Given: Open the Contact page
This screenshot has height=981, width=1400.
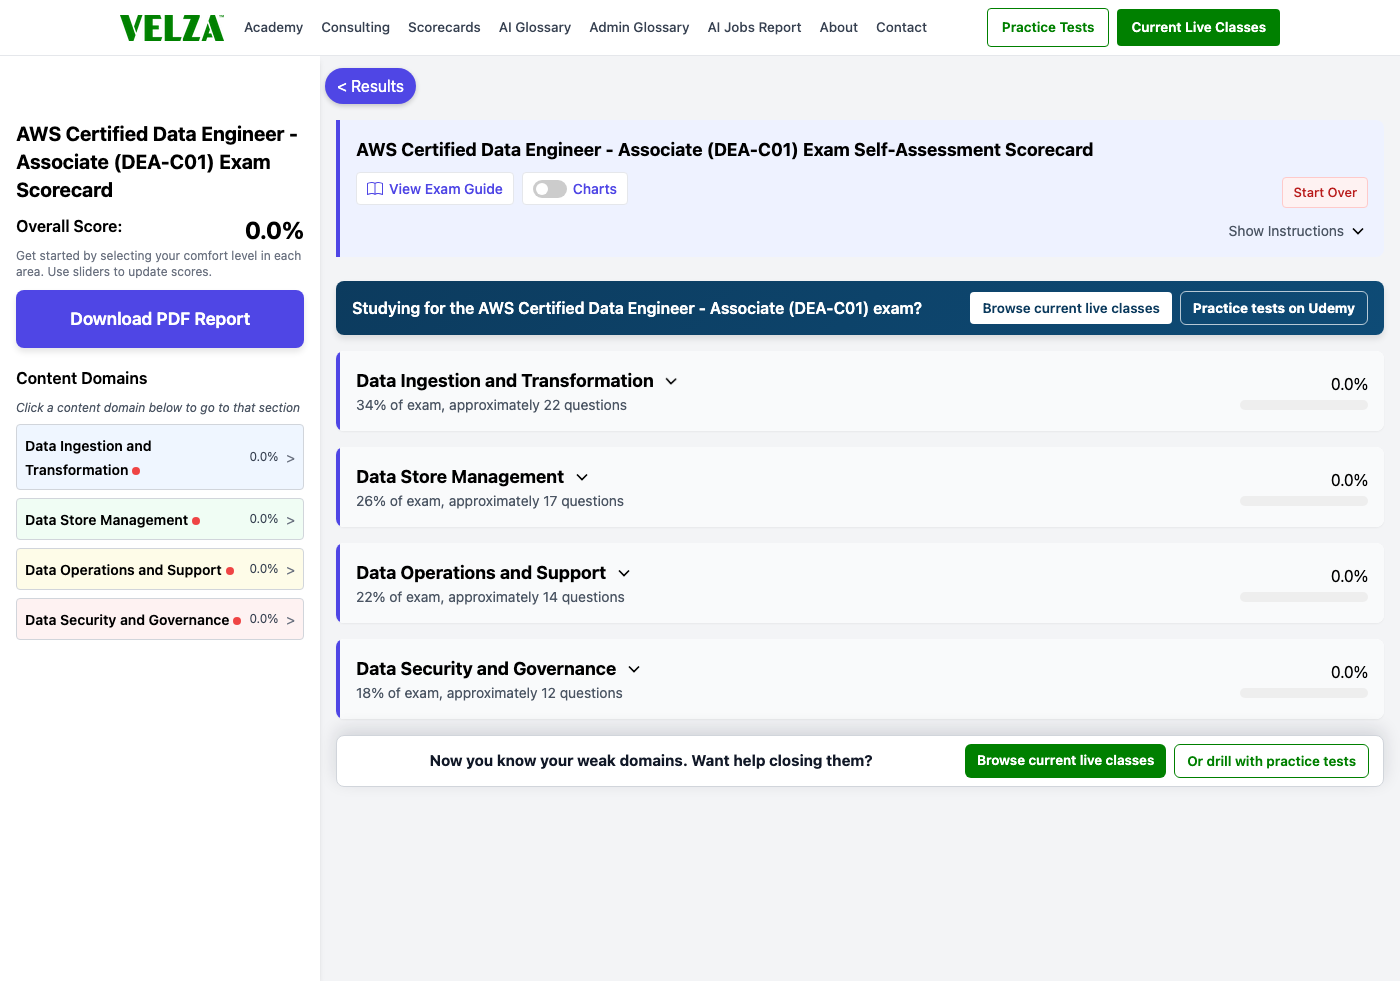Looking at the screenshot, I should point(901,27).
